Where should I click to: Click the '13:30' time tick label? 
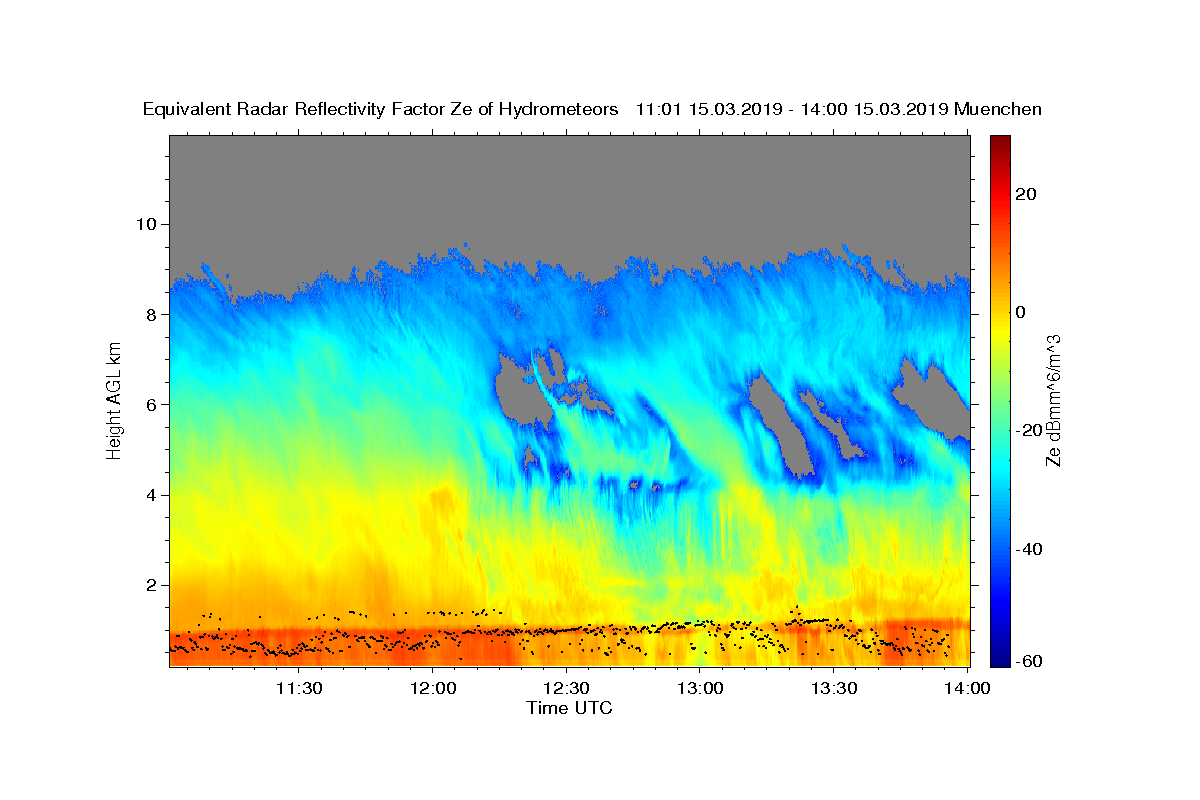835,688
